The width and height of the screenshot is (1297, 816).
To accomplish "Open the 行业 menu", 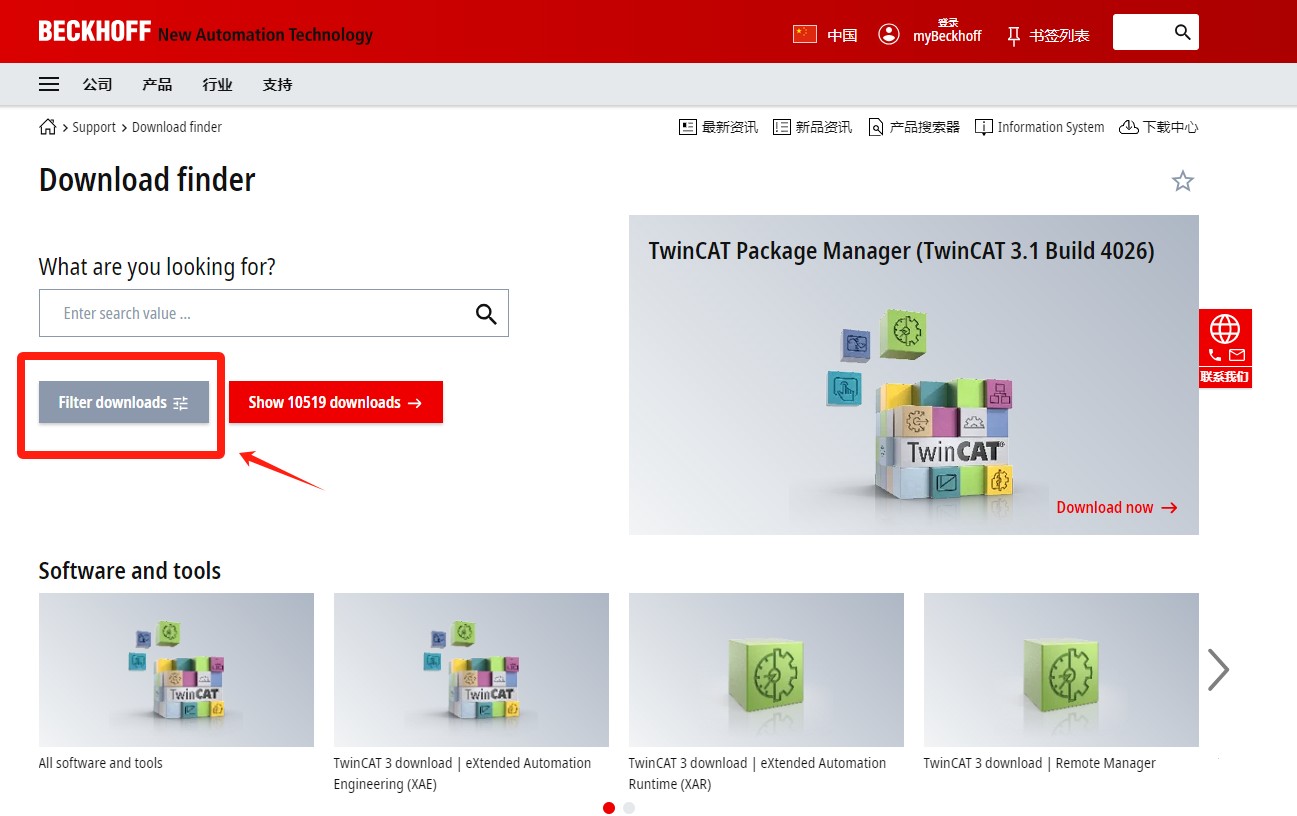I will point(217,85).
